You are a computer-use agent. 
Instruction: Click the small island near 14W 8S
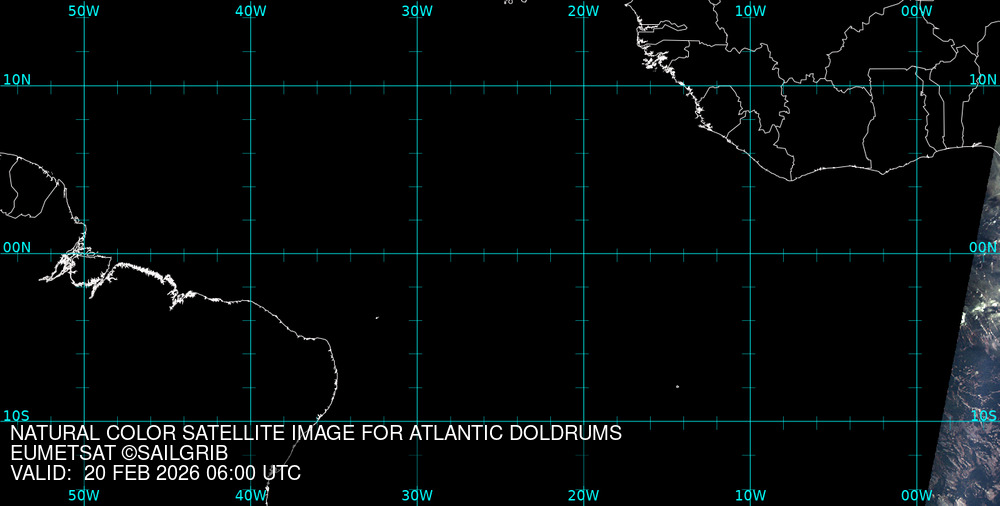pyautogui.click(x=677, y=386)
